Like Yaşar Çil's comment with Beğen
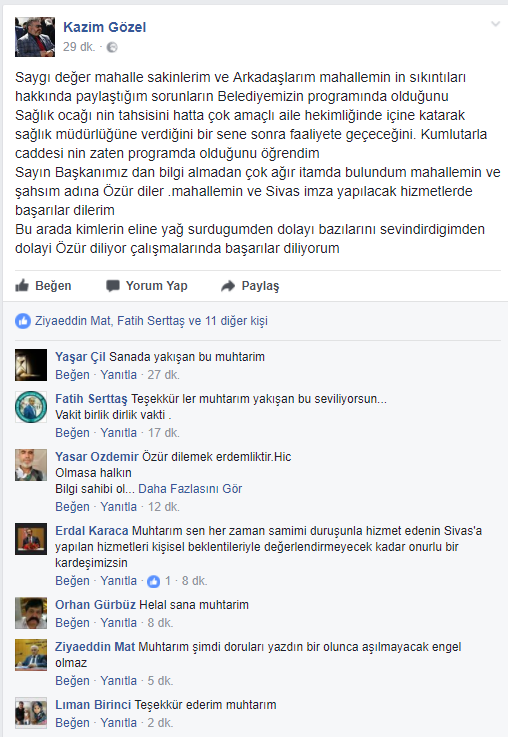Image resolution: width=508 pixels, height=737 pixels. pyautogui.click(x=72, y=375)
